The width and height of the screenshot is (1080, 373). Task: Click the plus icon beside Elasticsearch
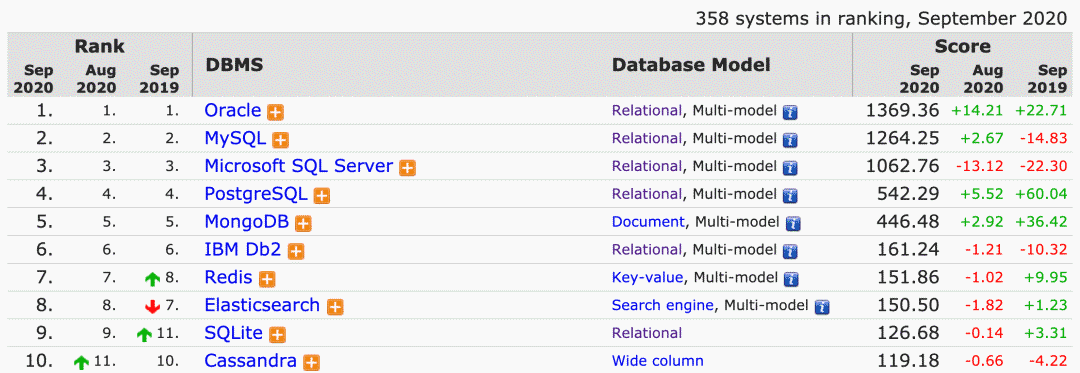click(335, 307)
